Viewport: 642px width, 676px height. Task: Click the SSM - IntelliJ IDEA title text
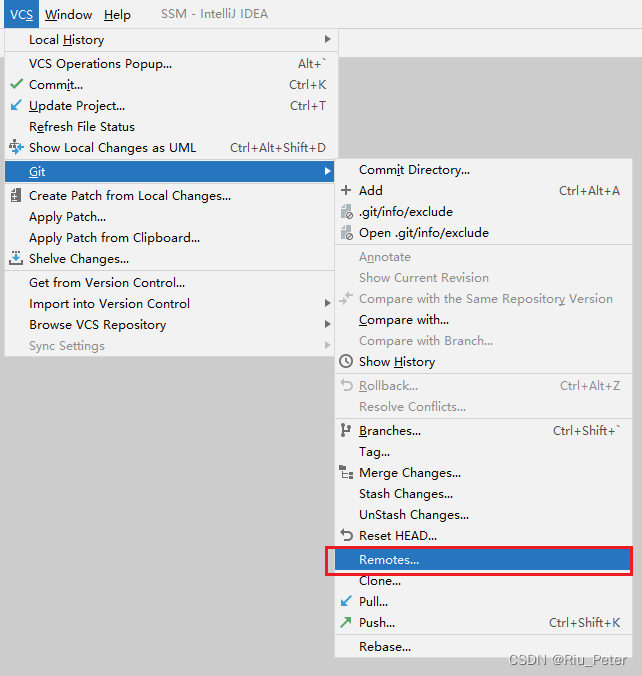pyautogui.click(x=214, y=14)
